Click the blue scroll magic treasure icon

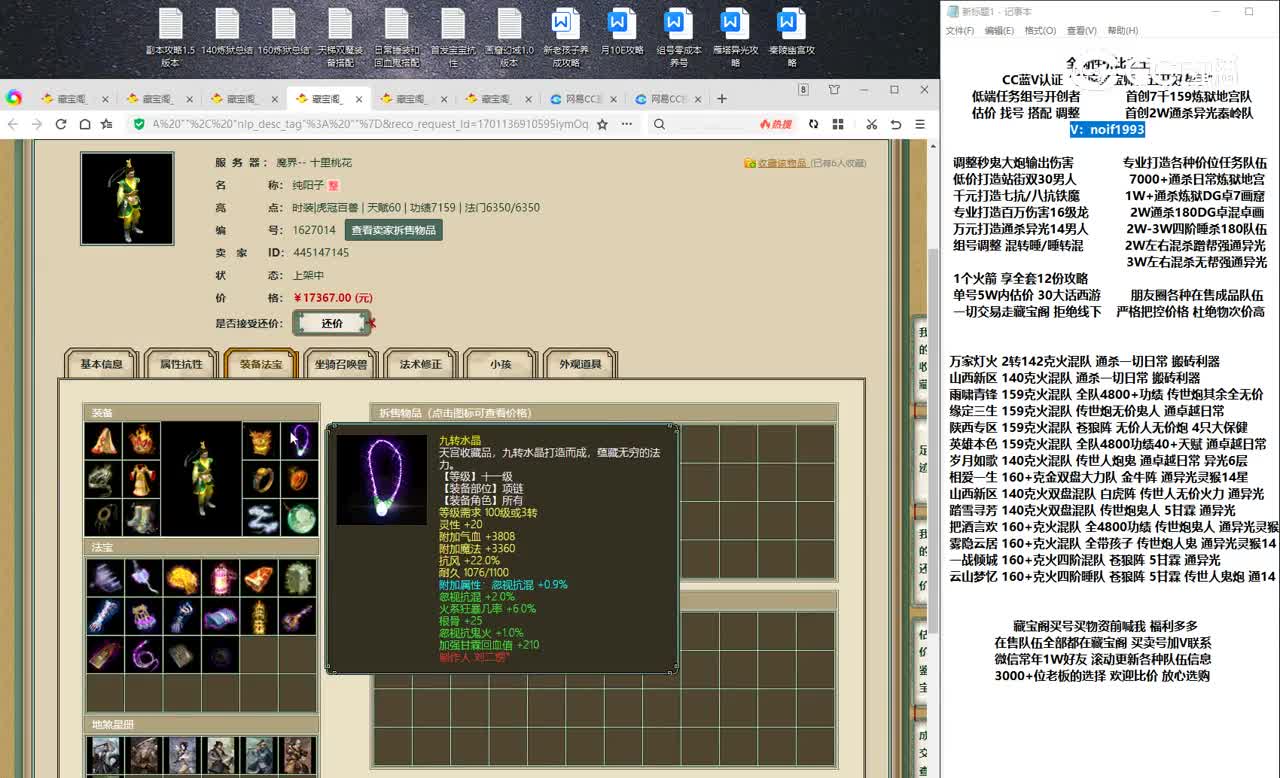click(x=220, y=616)
